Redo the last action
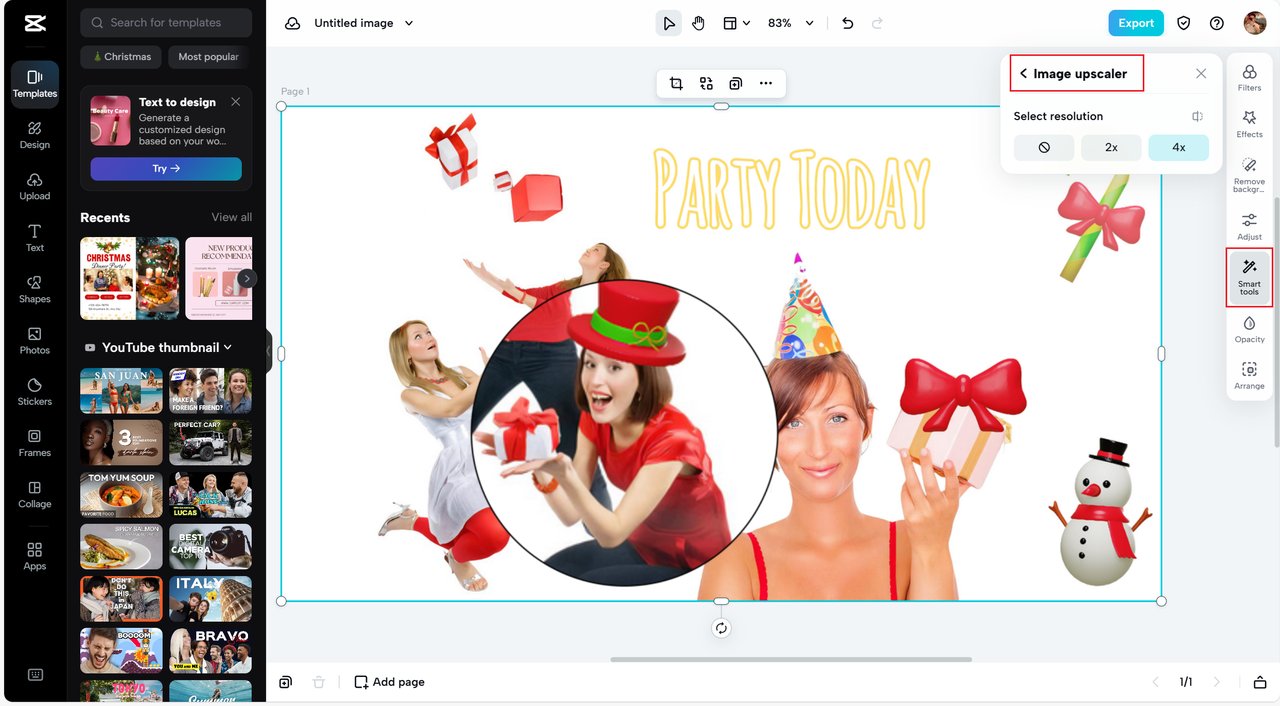 tap(877, 23)
